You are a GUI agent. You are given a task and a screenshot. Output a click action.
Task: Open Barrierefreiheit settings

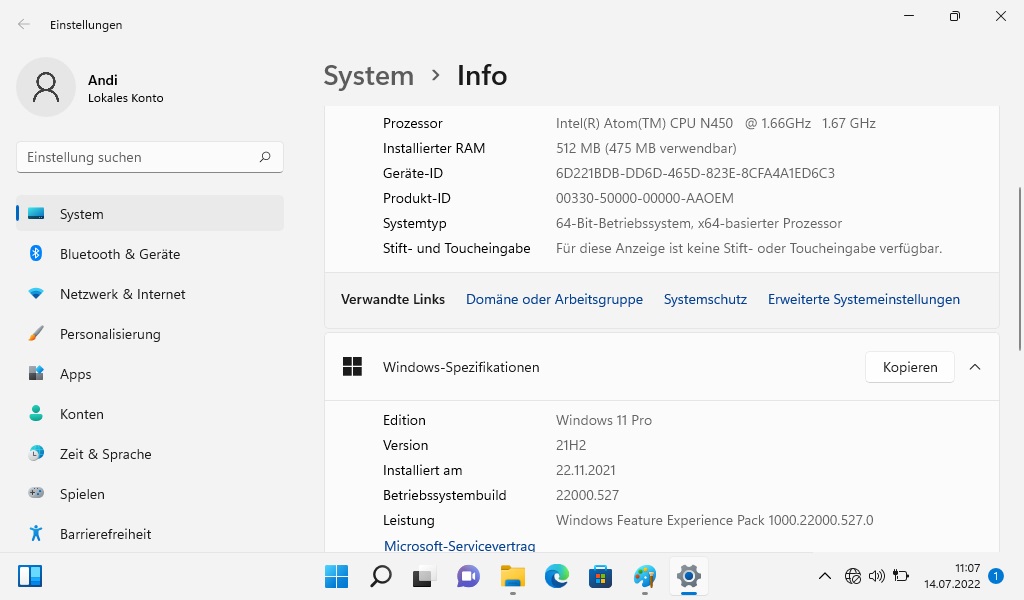[x=105, y=534]
